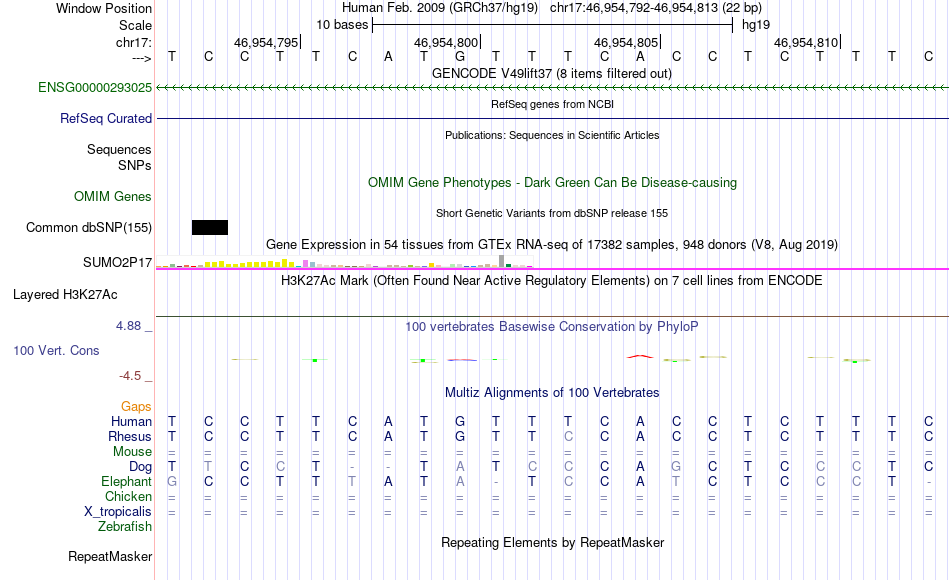This screenshot has height=580, width=950.
Task: Click the 'chr17:' ruler label
Action: [134, 42]
